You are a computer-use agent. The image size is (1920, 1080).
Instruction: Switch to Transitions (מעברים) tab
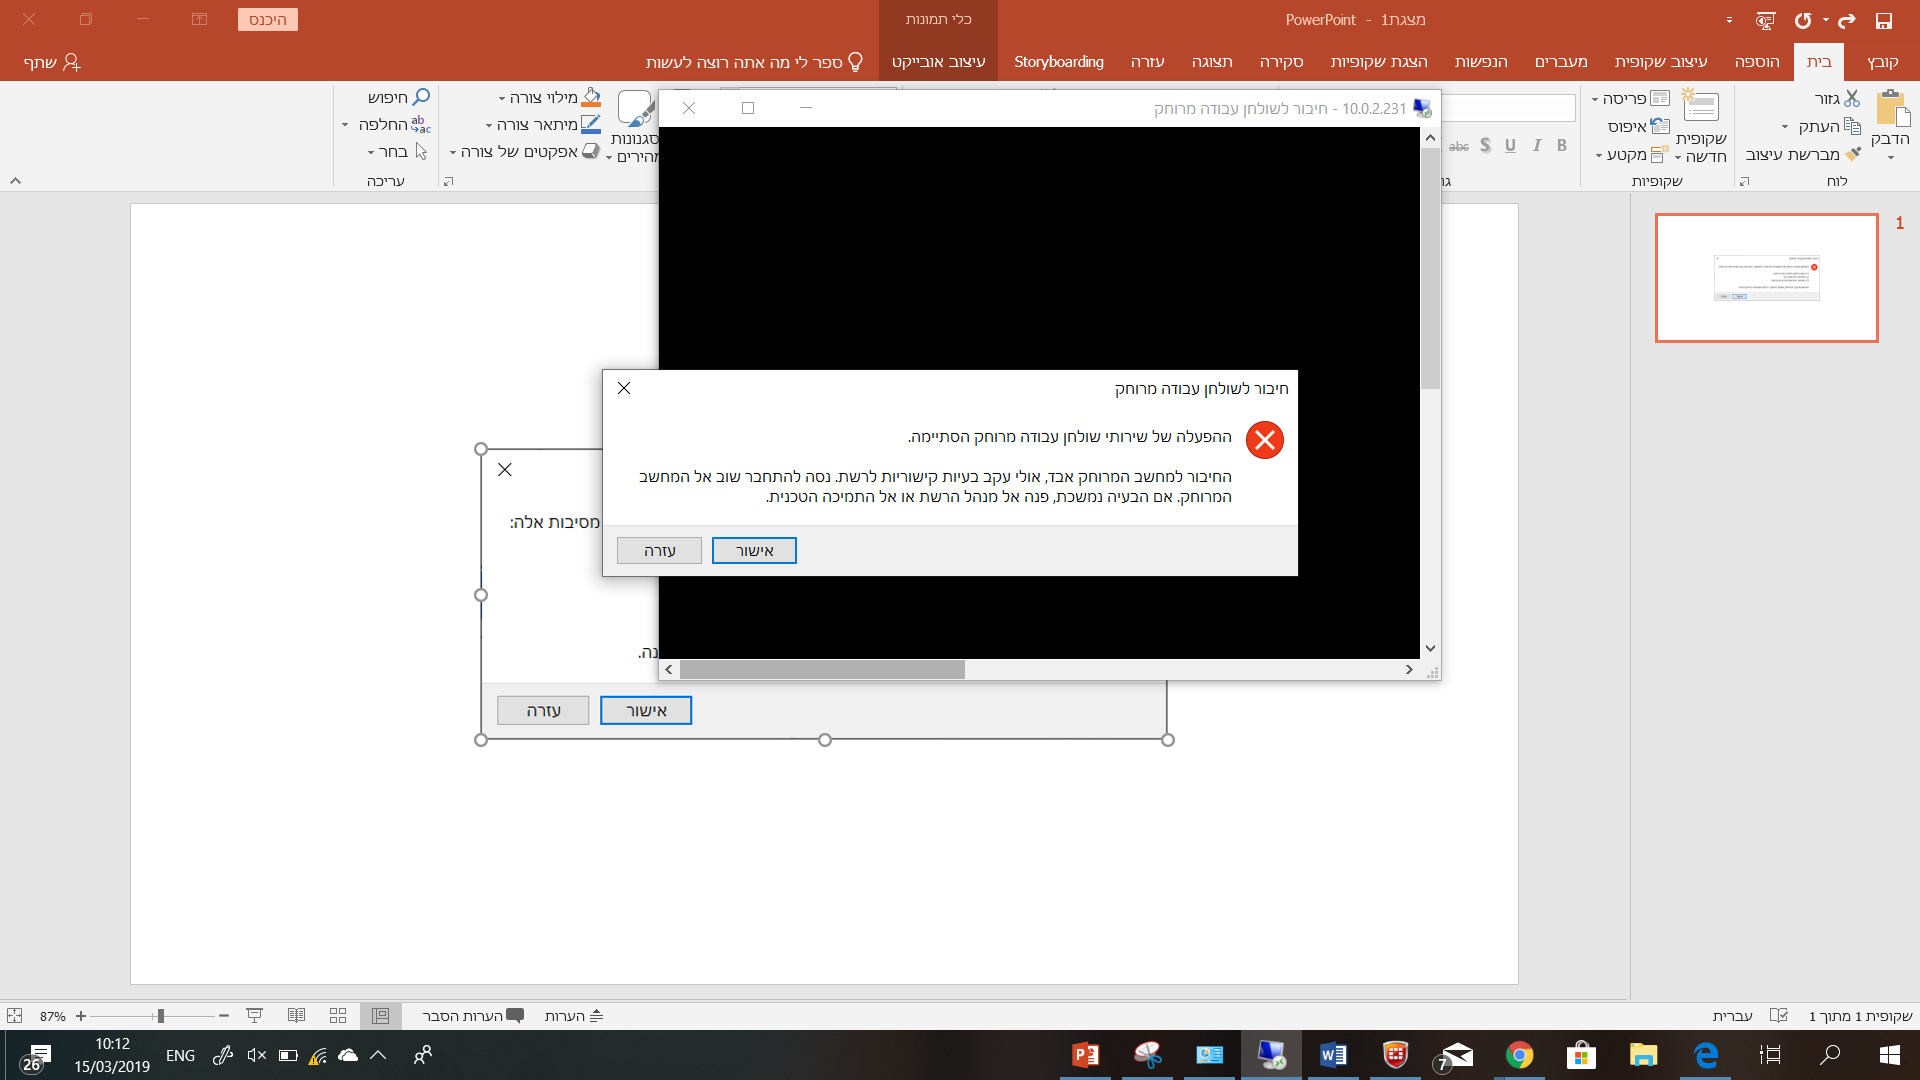[x=1561, y=62]
